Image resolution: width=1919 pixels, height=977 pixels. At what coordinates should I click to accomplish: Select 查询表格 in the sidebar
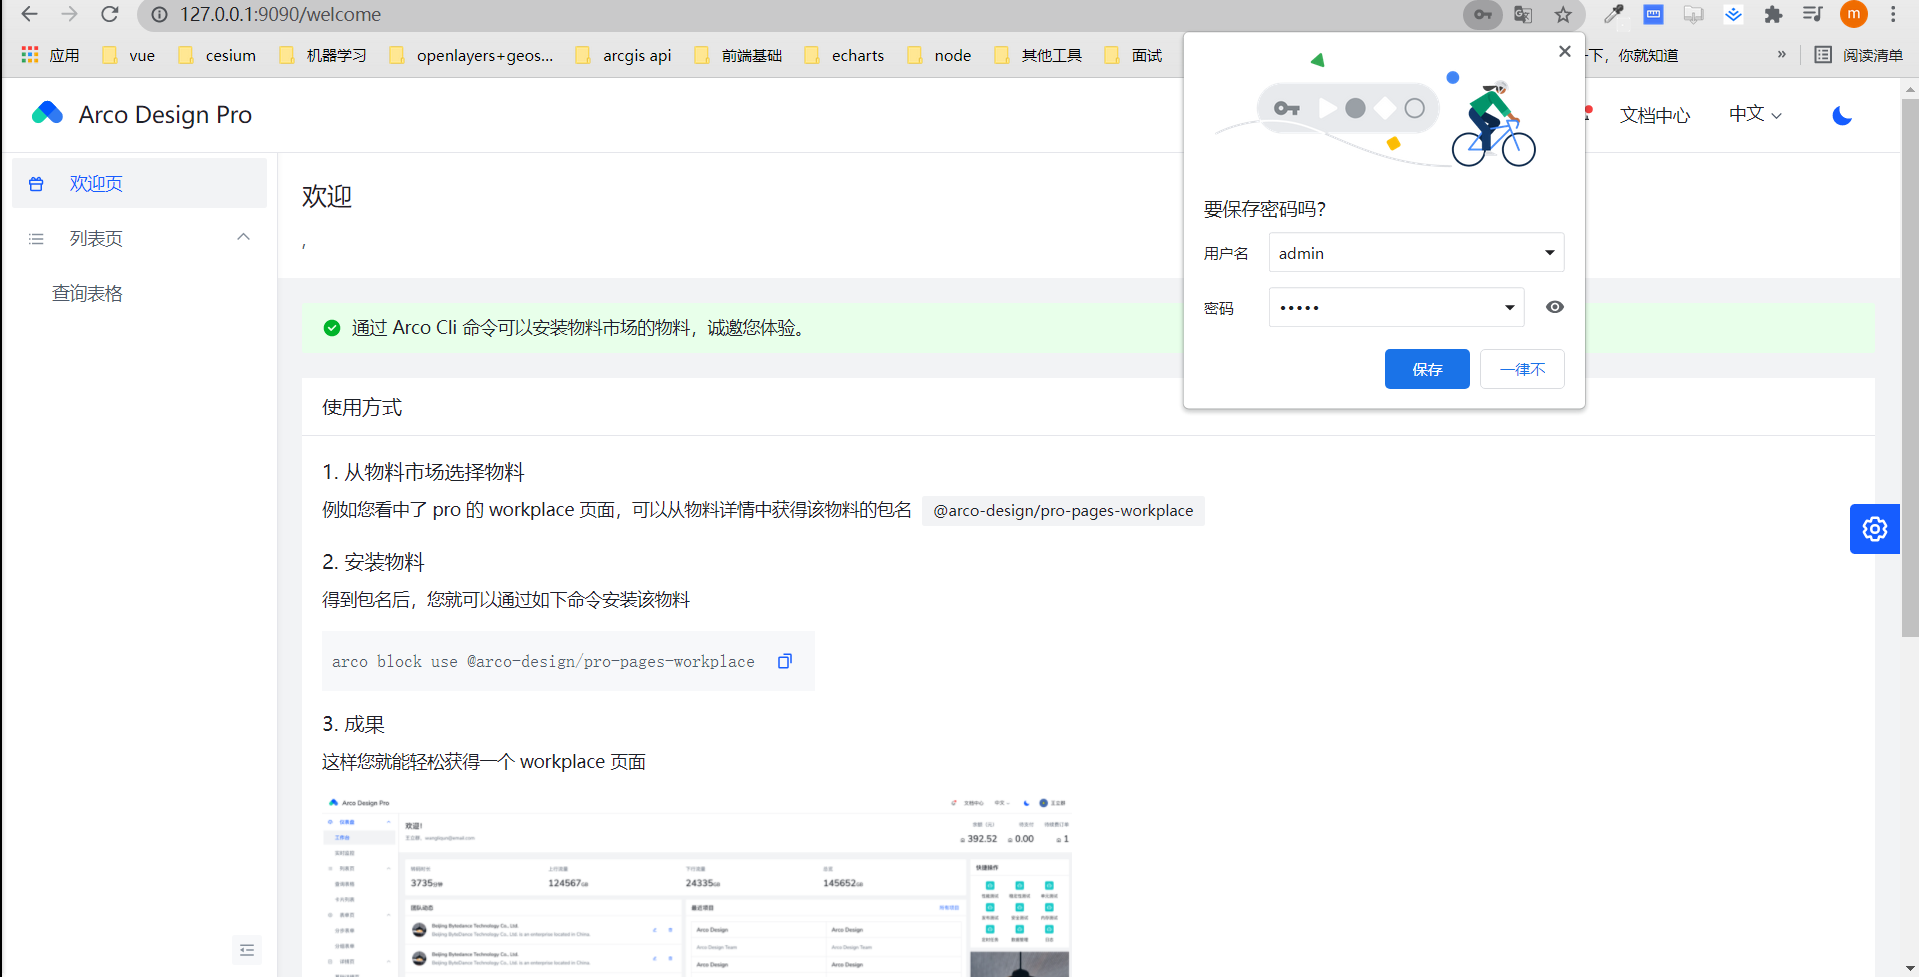pyautogui.click(x=87, y=292)
